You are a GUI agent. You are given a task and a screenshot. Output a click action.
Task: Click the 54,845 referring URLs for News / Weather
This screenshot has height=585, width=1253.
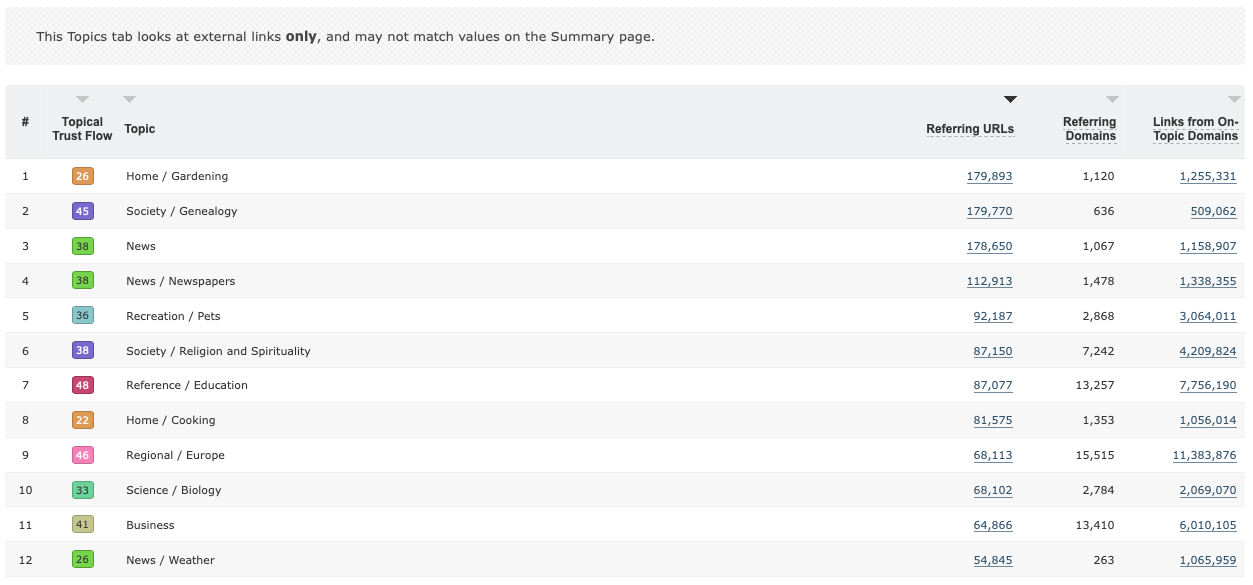tap(993, 560)
